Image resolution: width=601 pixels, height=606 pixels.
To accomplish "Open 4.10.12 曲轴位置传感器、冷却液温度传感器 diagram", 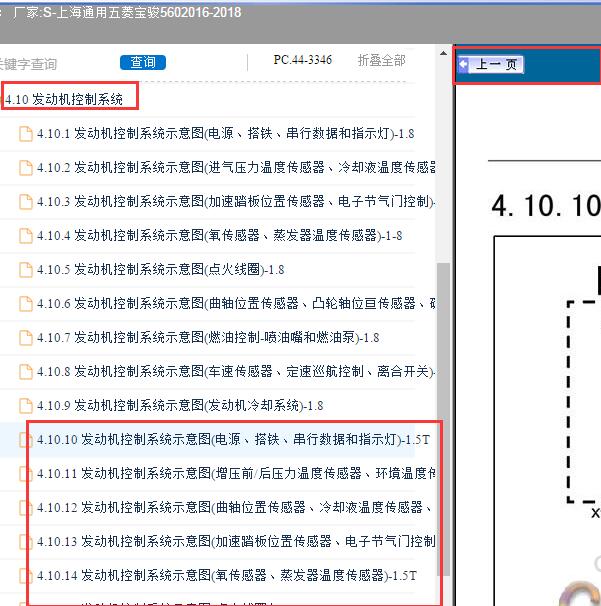I will pyautogui.click(x=234, y=508).
